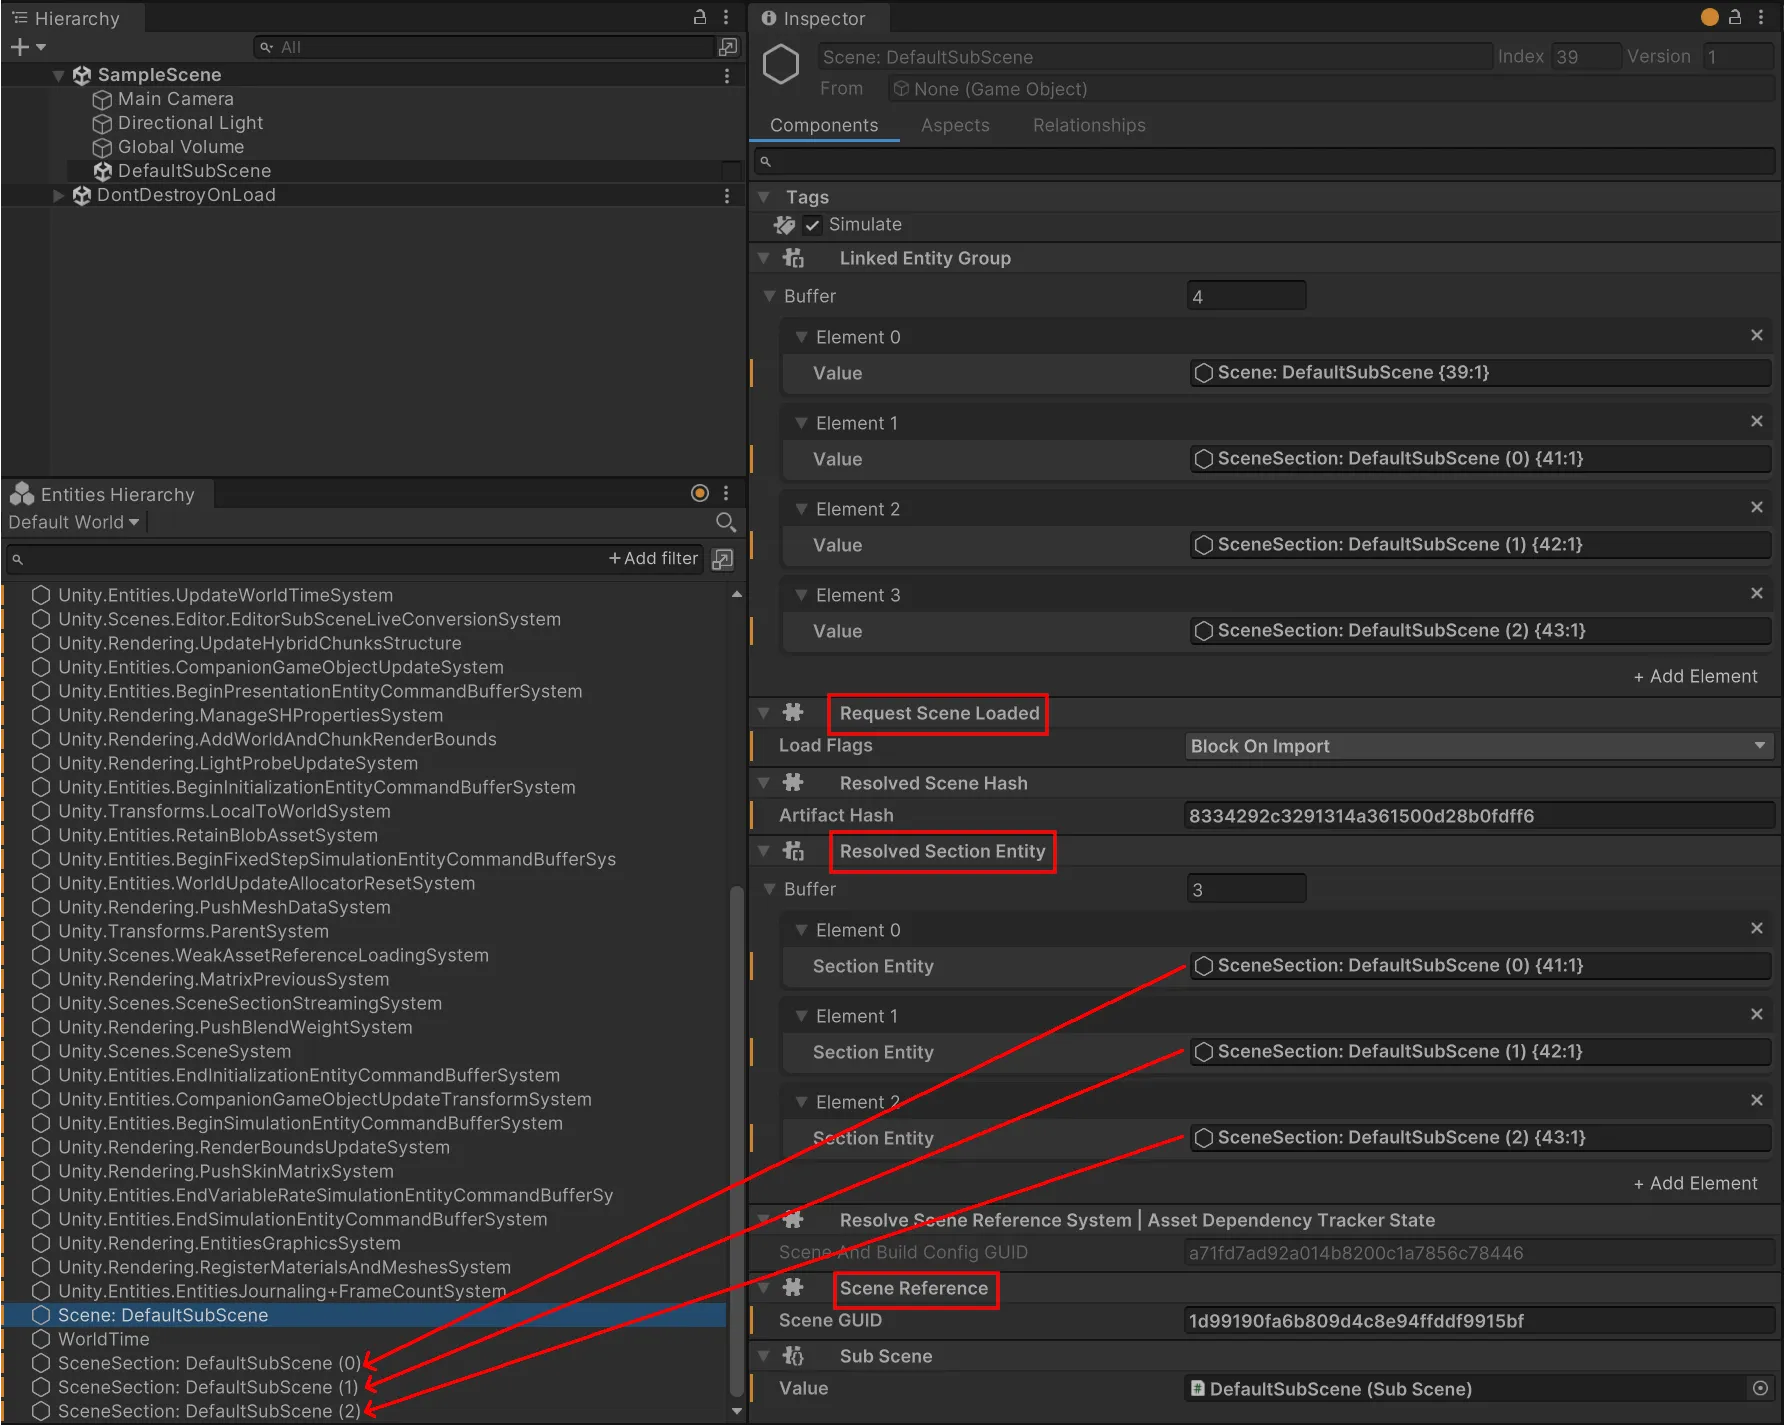Remove Element 0 from Linked Entity Group buffer
The height and width of the screenshot is (1425, 1786).
click(x=1757, y=336)
